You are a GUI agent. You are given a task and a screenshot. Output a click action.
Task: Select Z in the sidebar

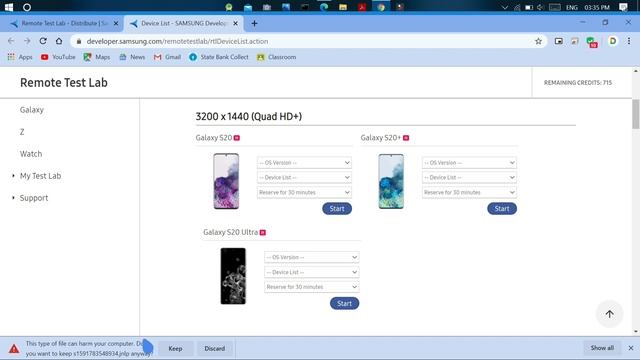[22, 132]
